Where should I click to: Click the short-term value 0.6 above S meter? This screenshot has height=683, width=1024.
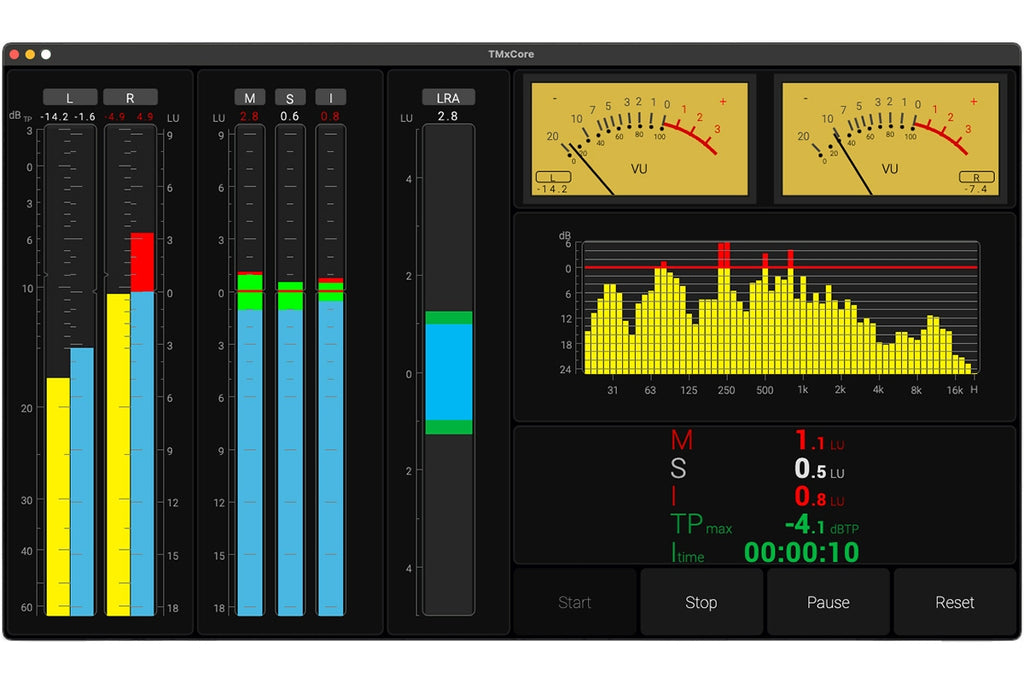[290, 116]
